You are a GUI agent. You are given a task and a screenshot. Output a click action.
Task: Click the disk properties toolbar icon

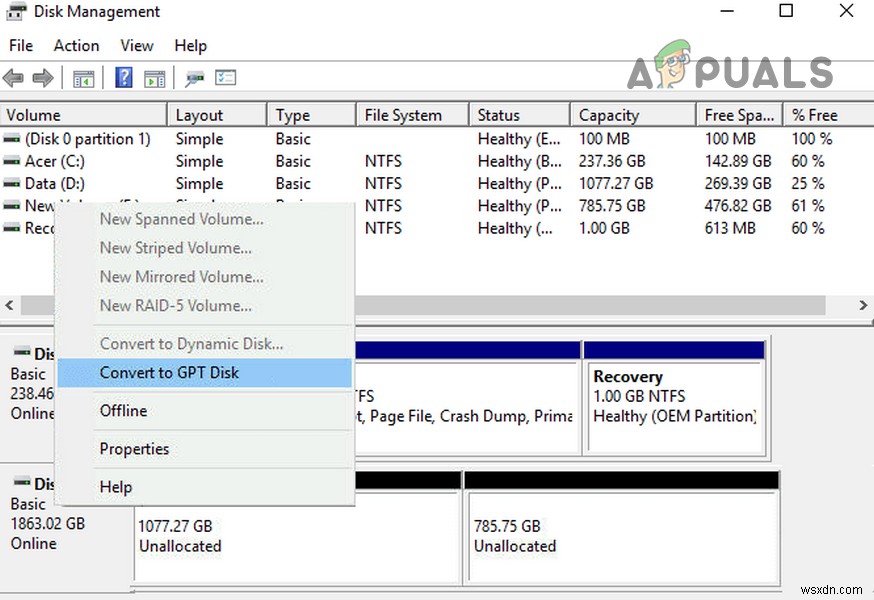[193, 77]
